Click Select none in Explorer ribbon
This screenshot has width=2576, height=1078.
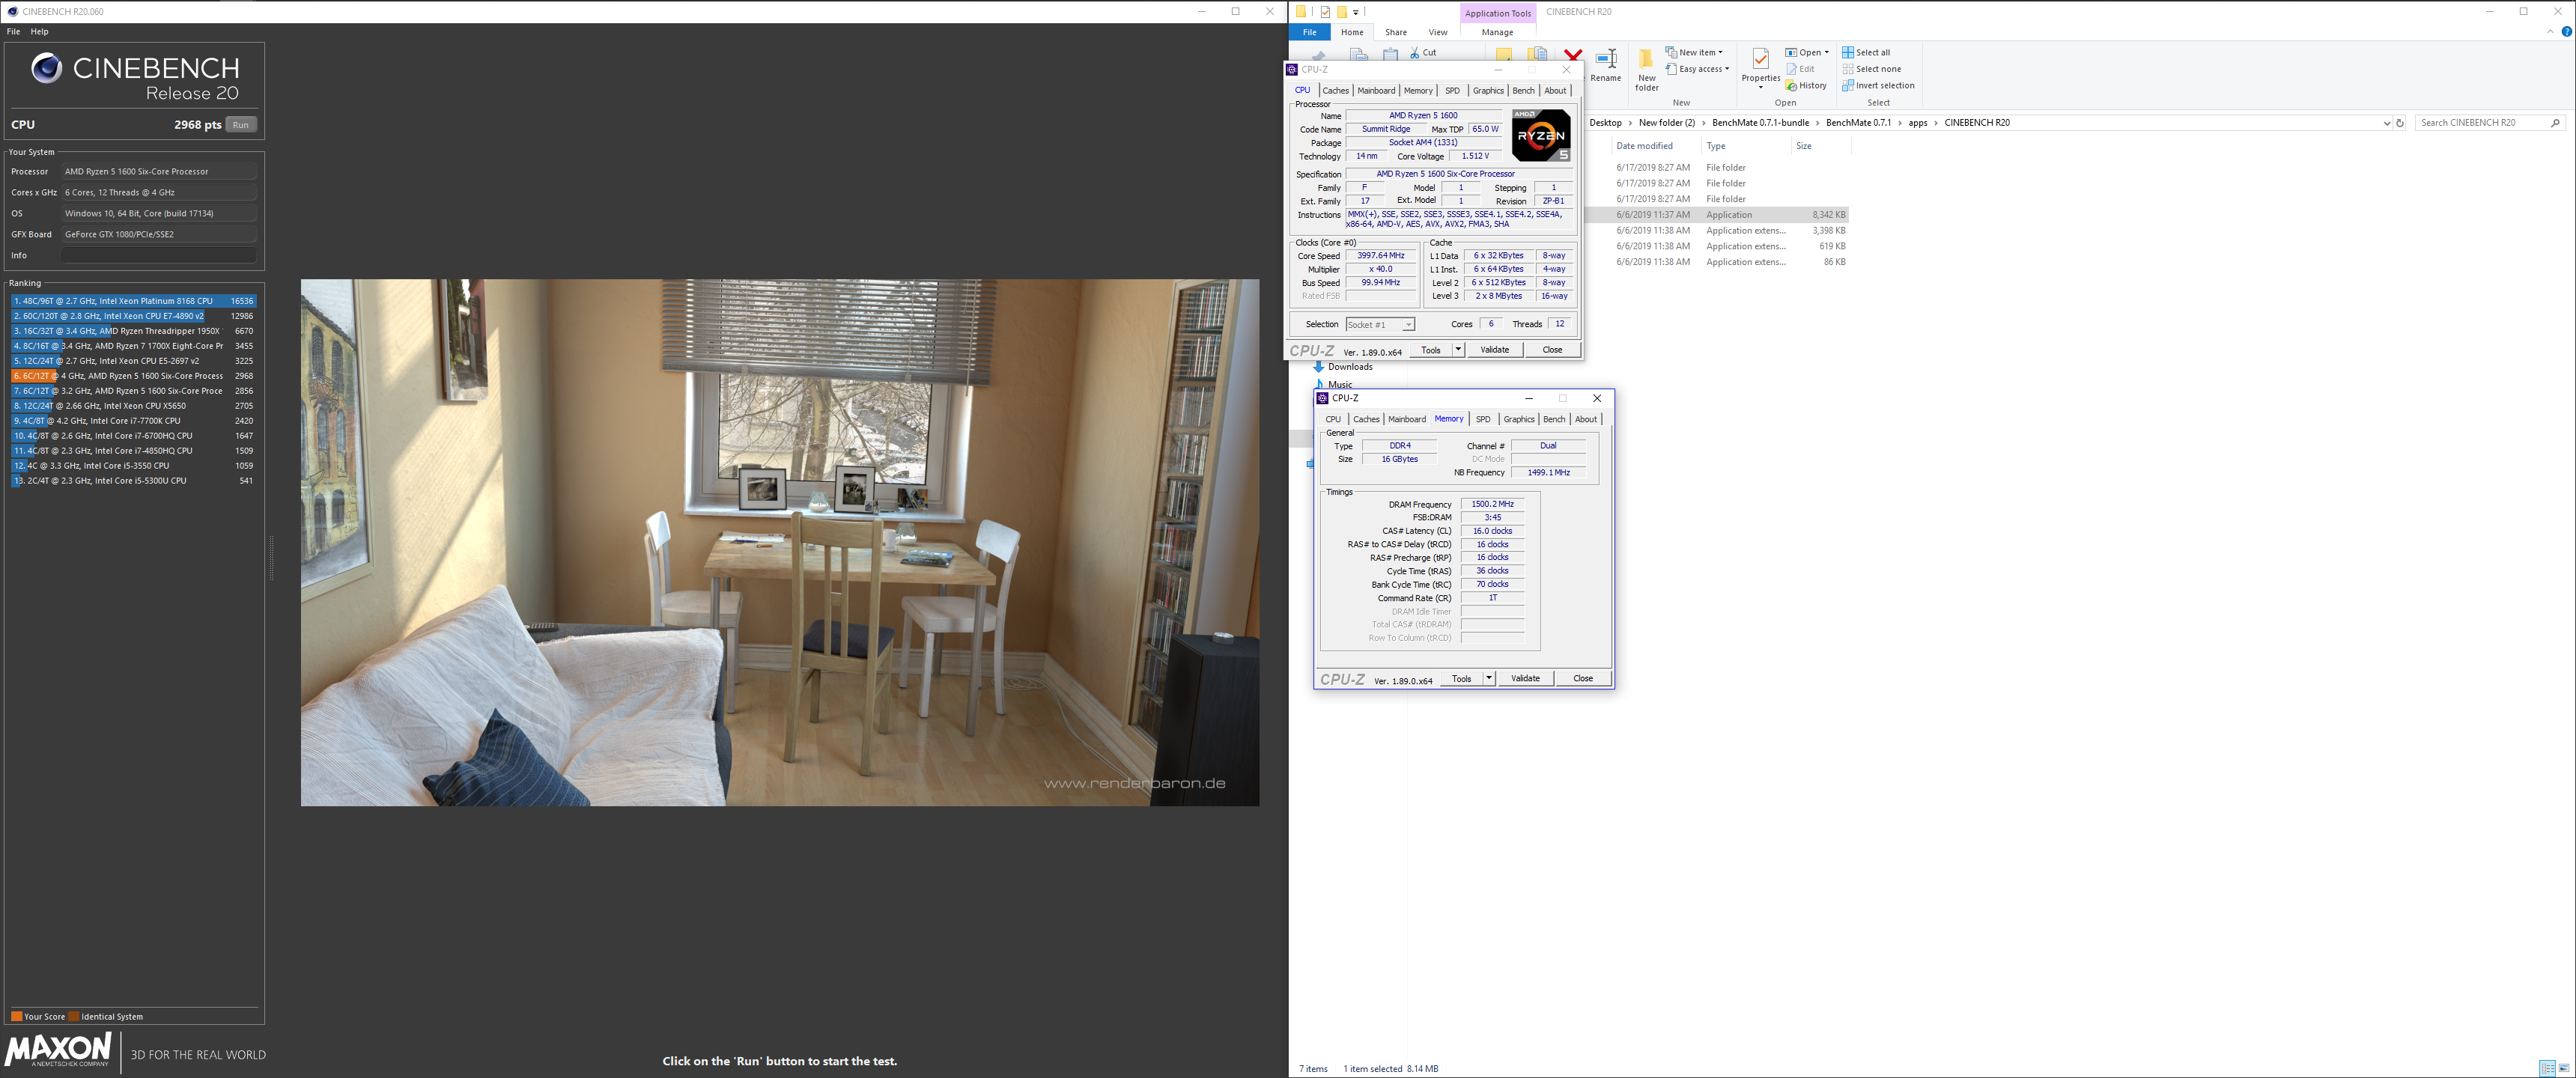click(x=1872, y=70)
